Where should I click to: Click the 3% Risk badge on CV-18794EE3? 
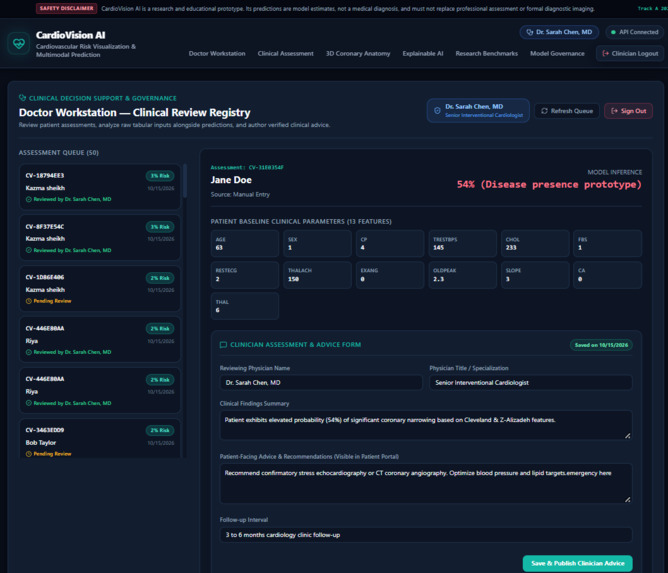(160, 176)
